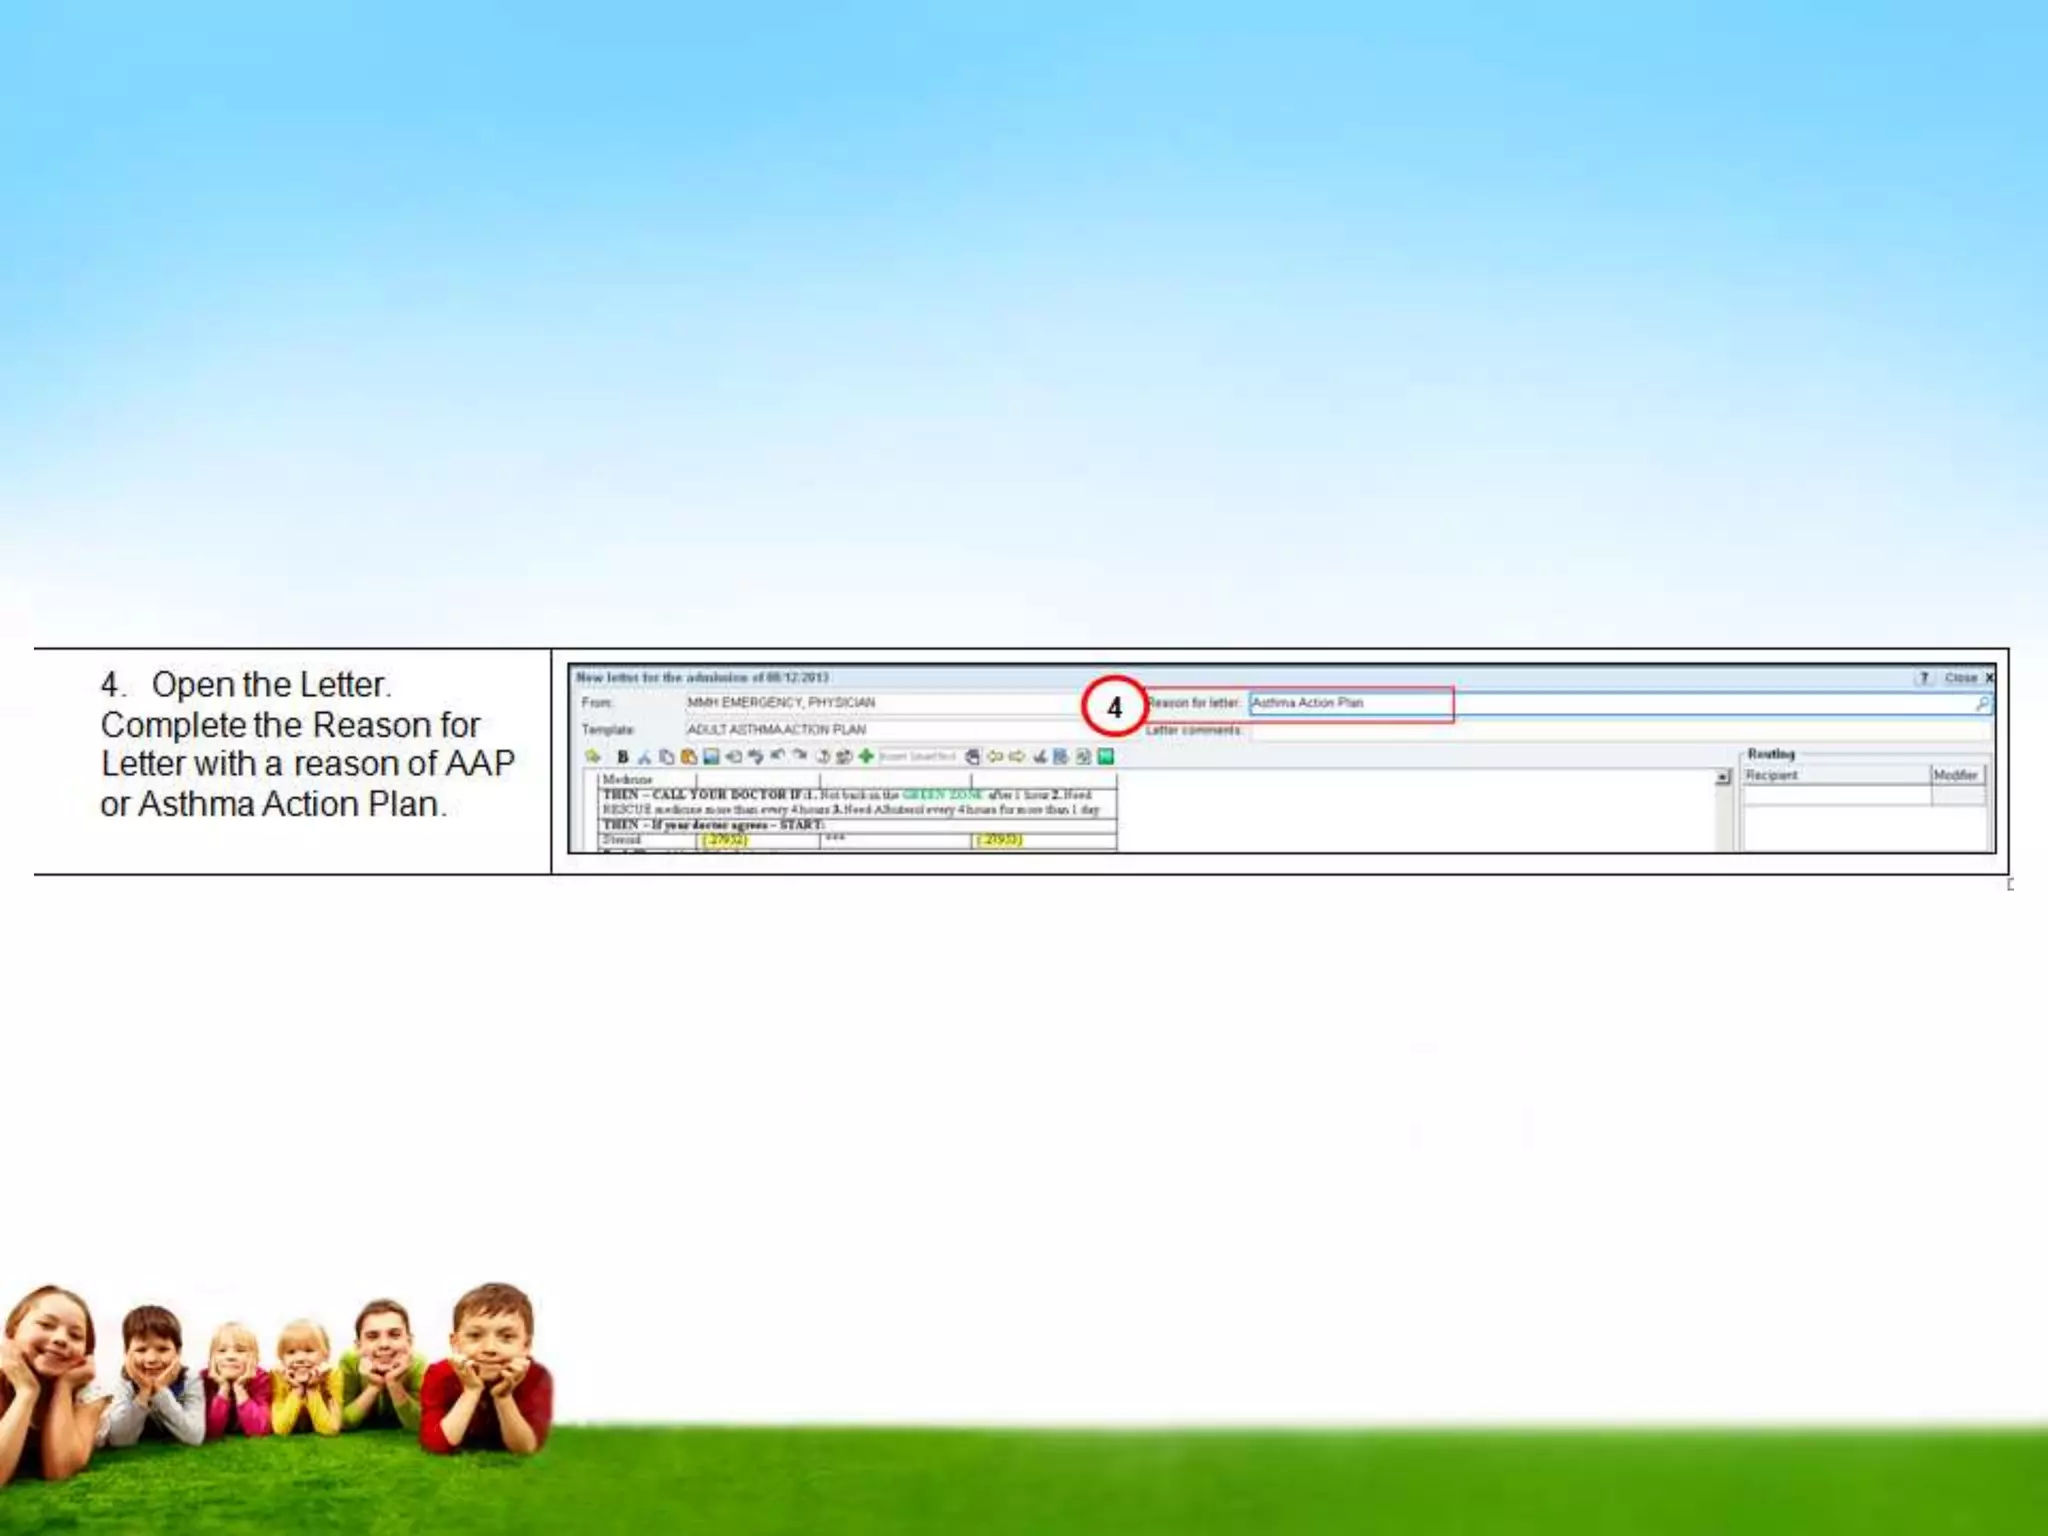Click the yellow highlighted Steroid field

point(724,840)
